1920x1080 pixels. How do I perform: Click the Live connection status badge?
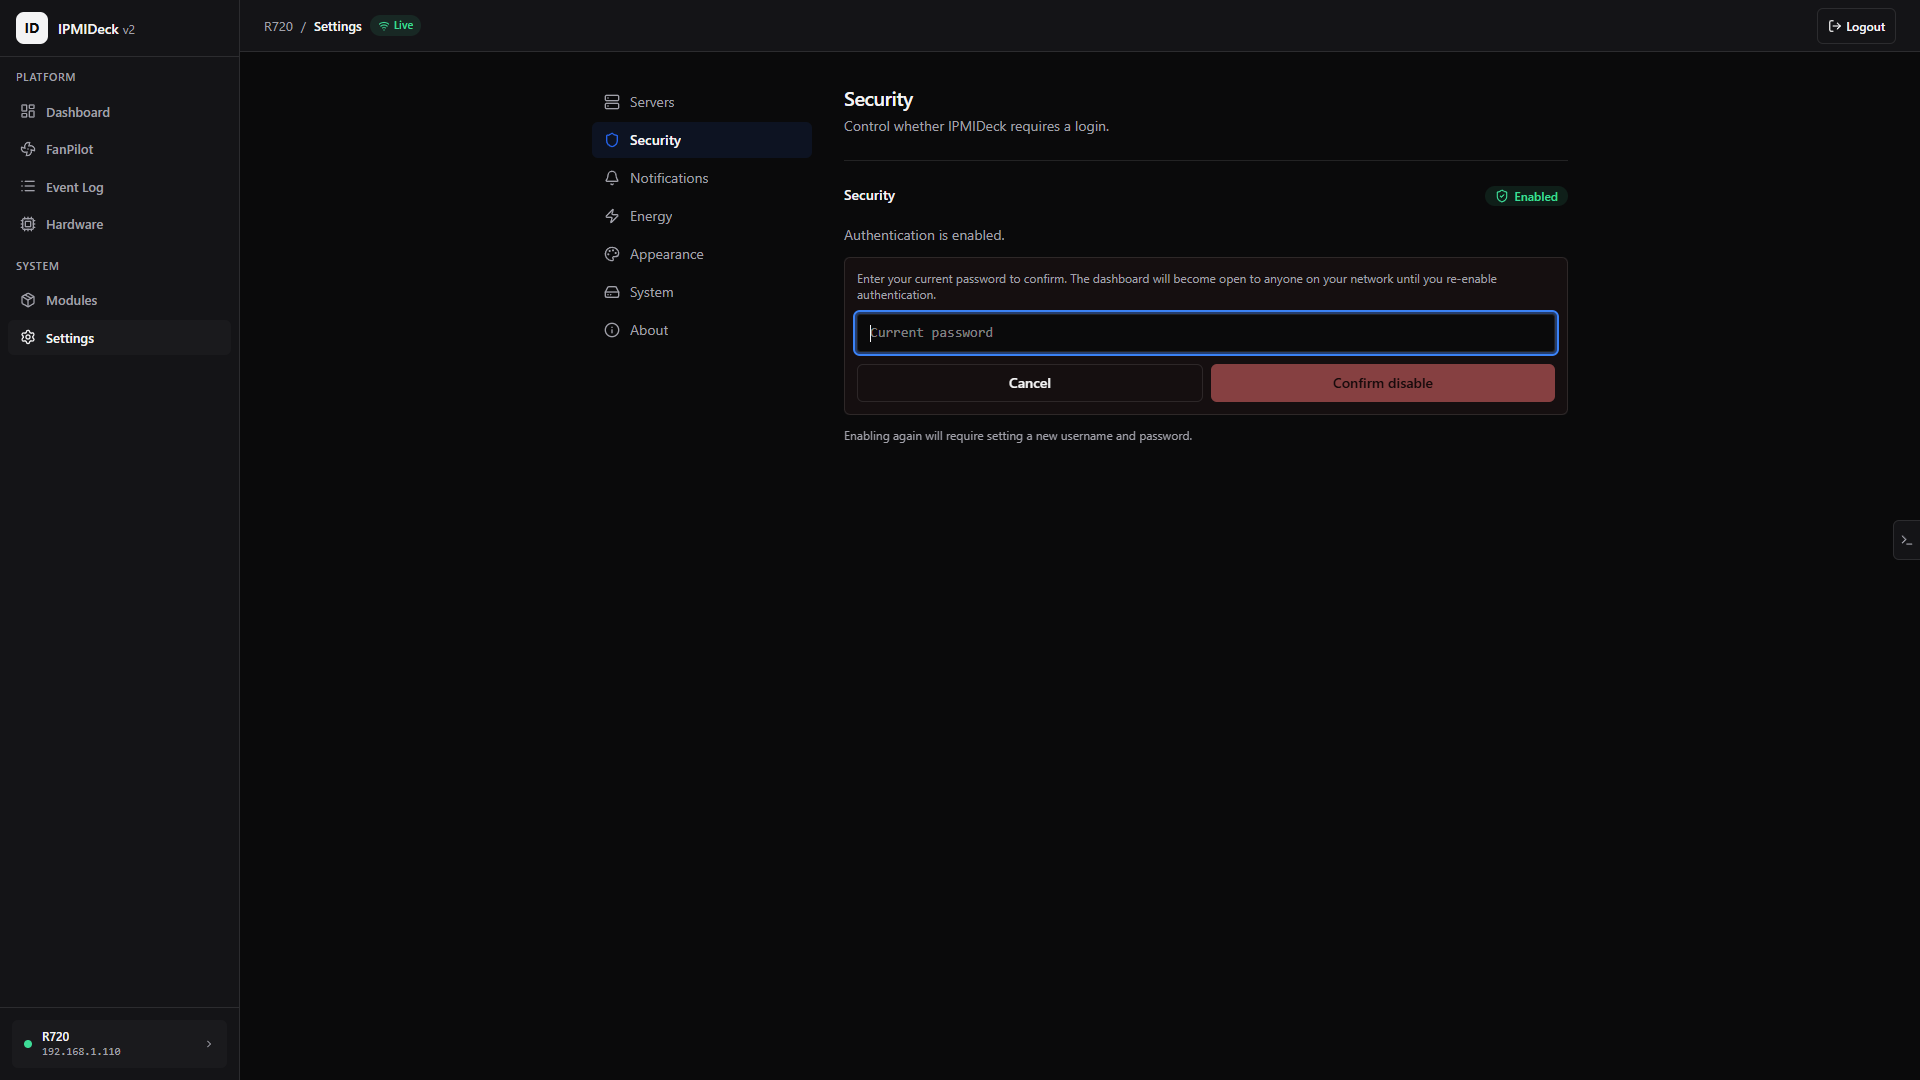pyautogui.click(x=396, y=26)
